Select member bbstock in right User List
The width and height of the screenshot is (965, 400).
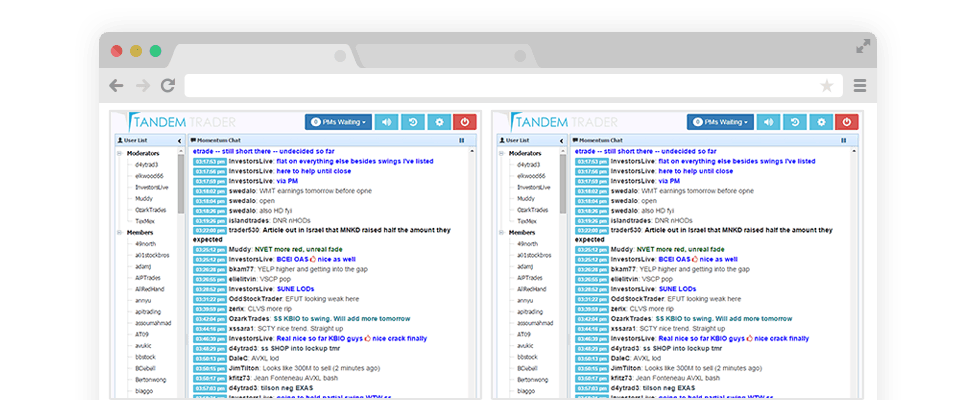(528, 357)
